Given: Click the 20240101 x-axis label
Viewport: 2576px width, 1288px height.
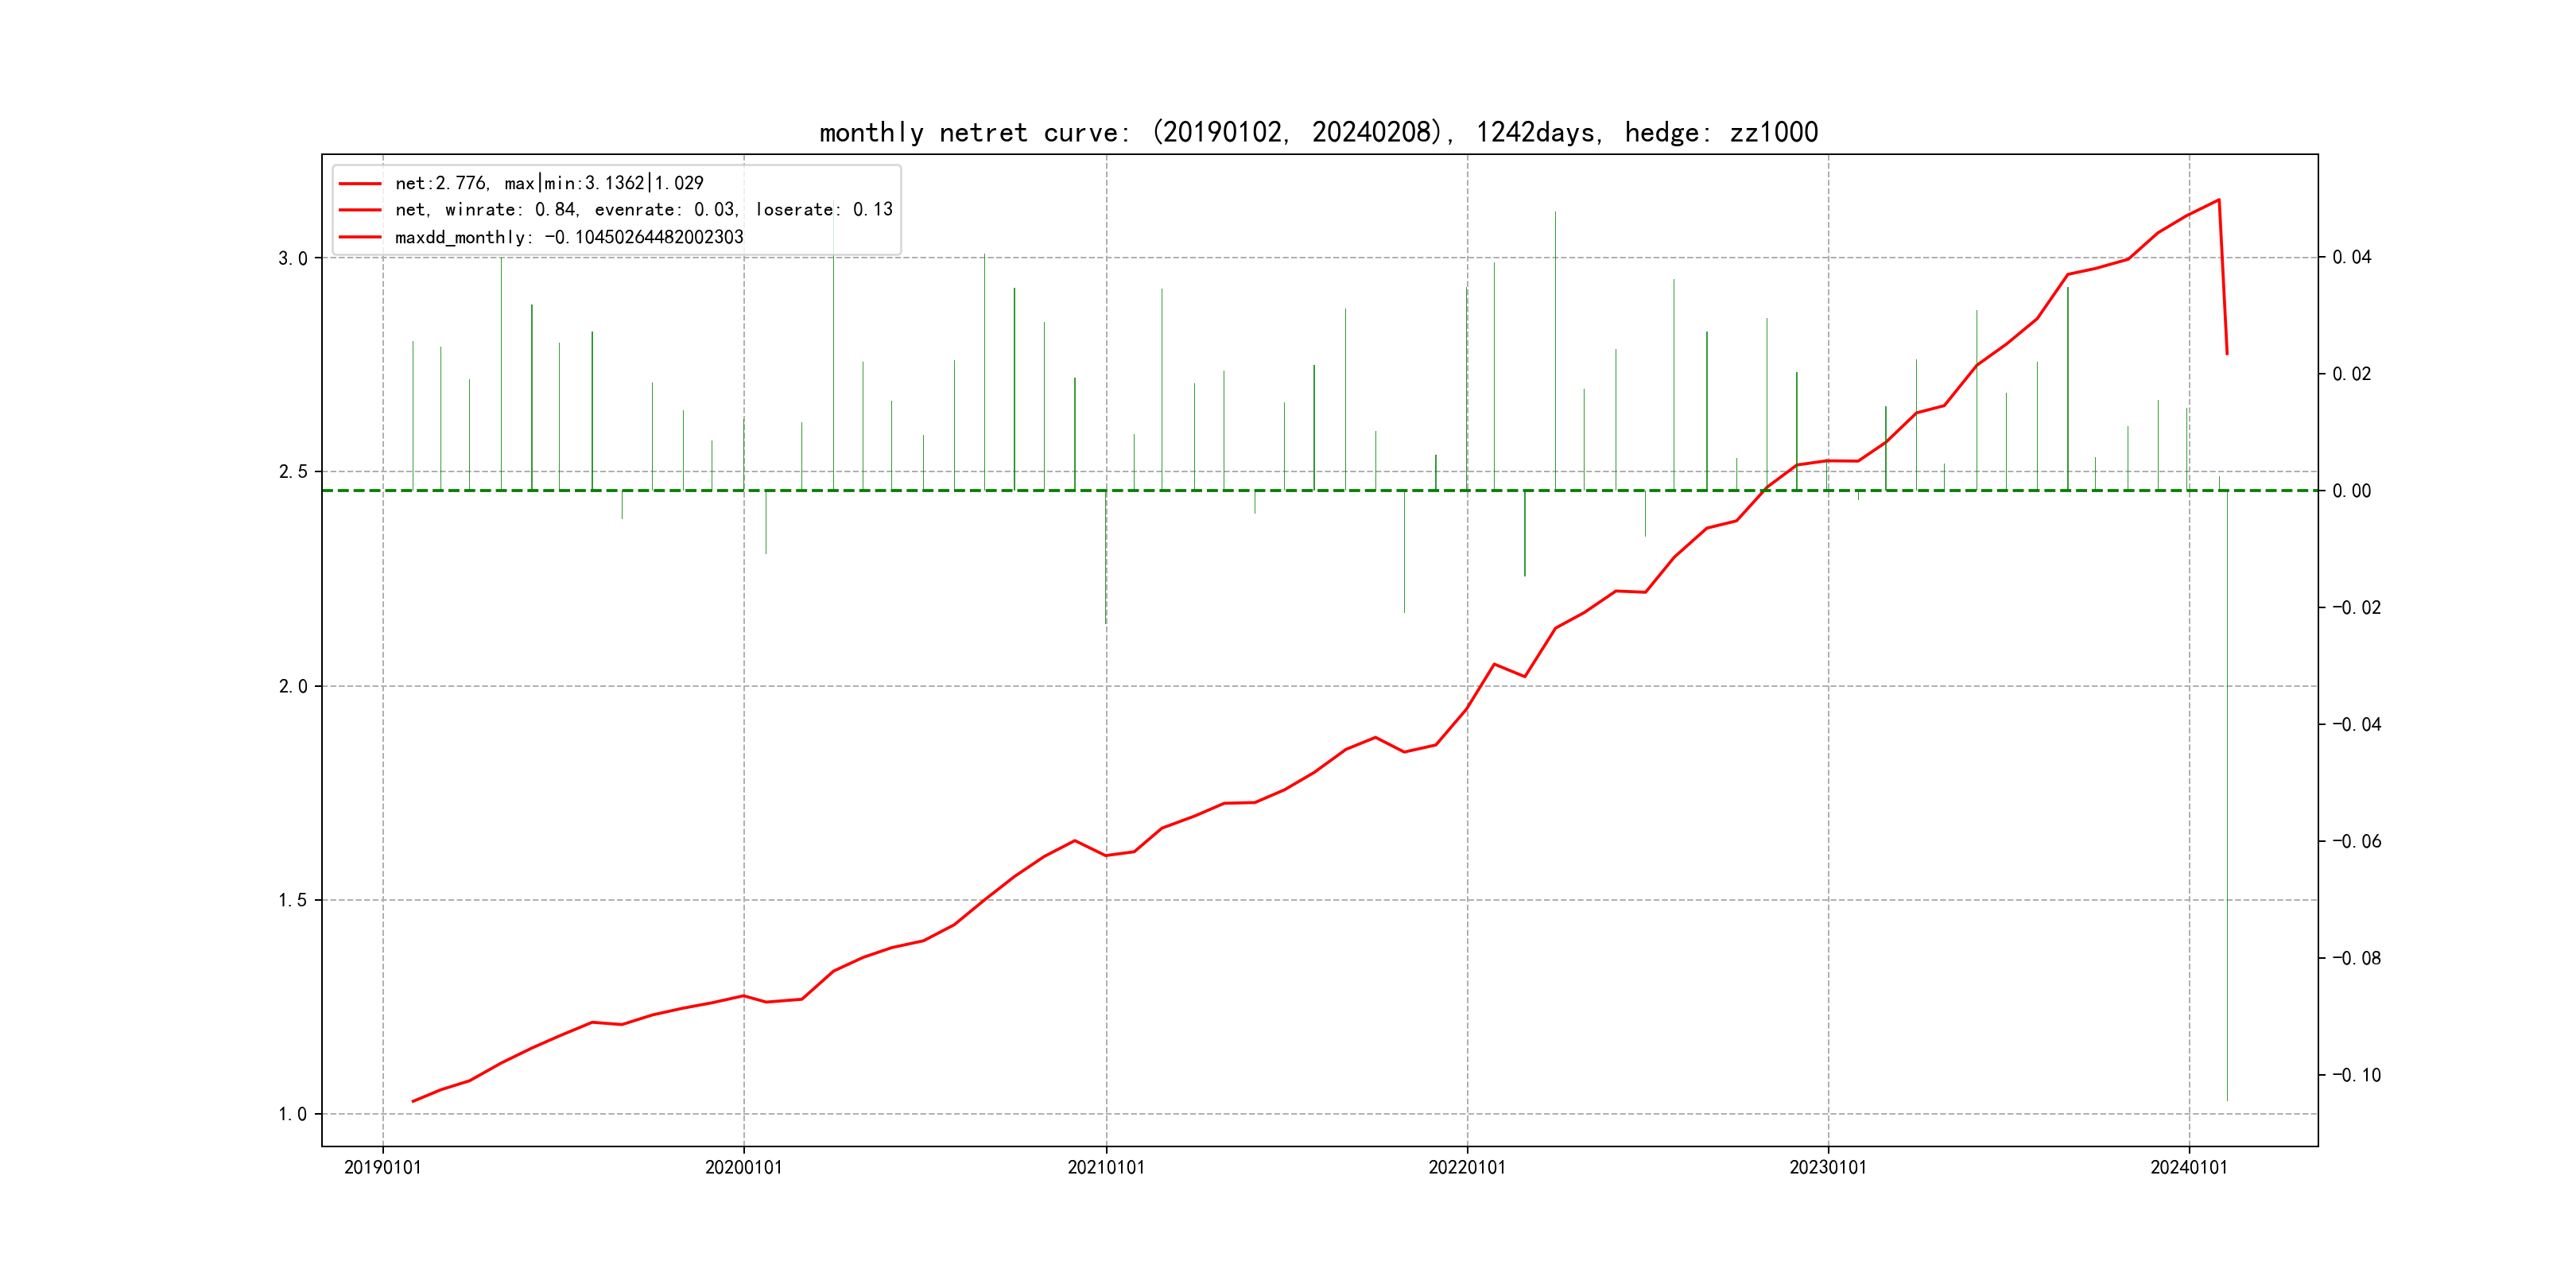Looking at the screenshot, I should (x=2188, y=1167).
